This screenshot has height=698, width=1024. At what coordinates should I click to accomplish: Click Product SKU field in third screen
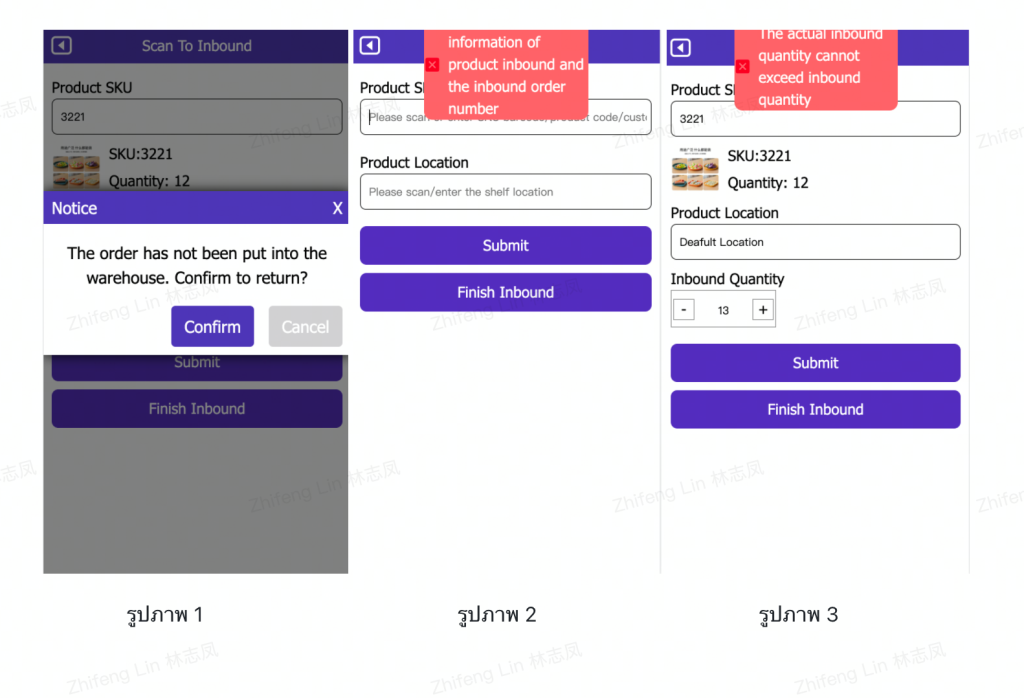[x=815, y=119]
